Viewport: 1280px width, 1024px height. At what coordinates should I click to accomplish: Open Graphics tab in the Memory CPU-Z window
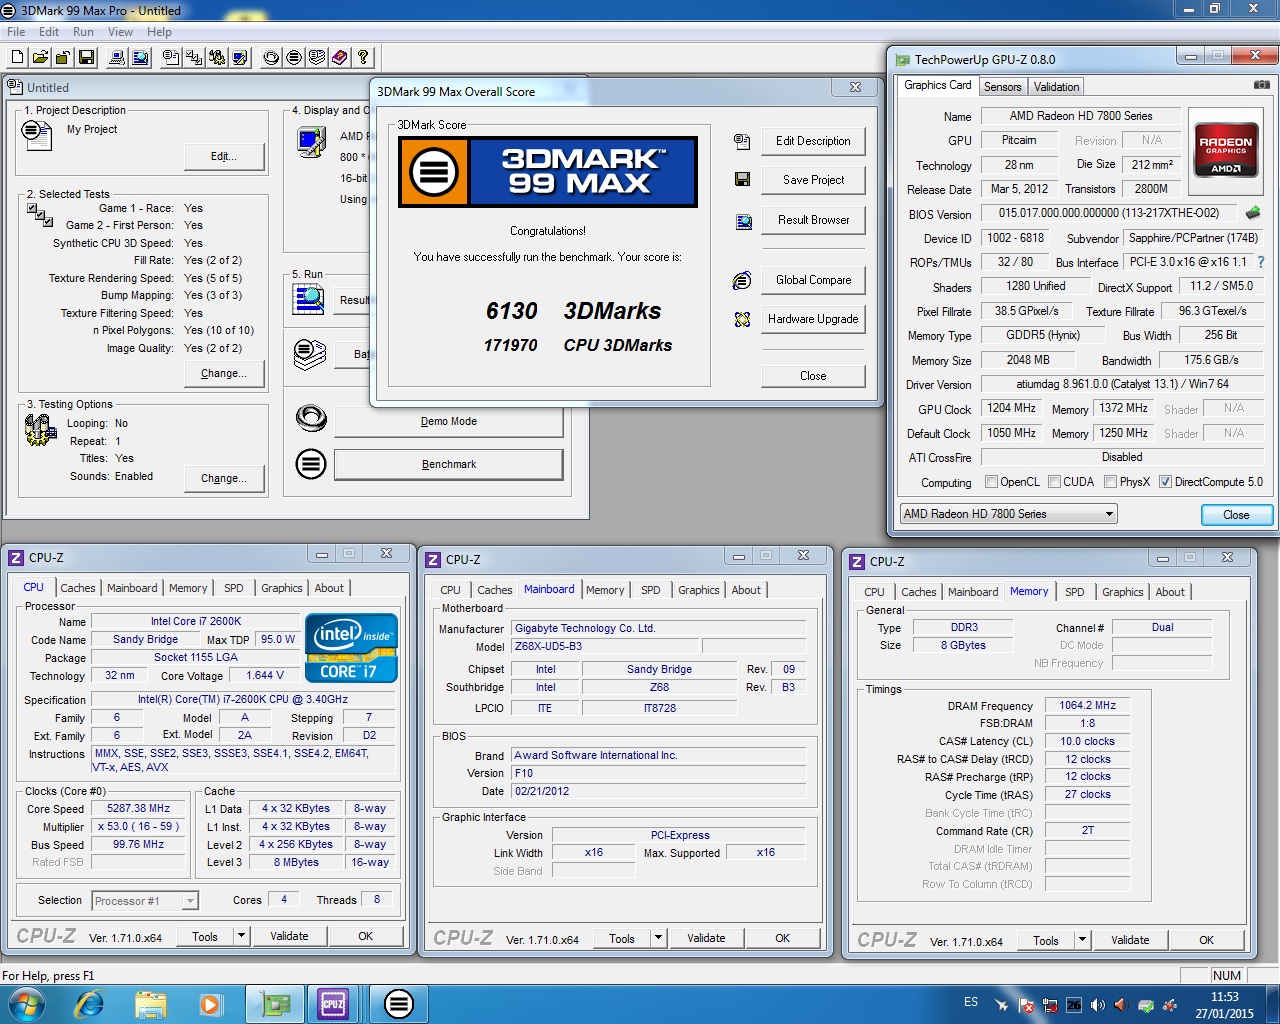1122,592
